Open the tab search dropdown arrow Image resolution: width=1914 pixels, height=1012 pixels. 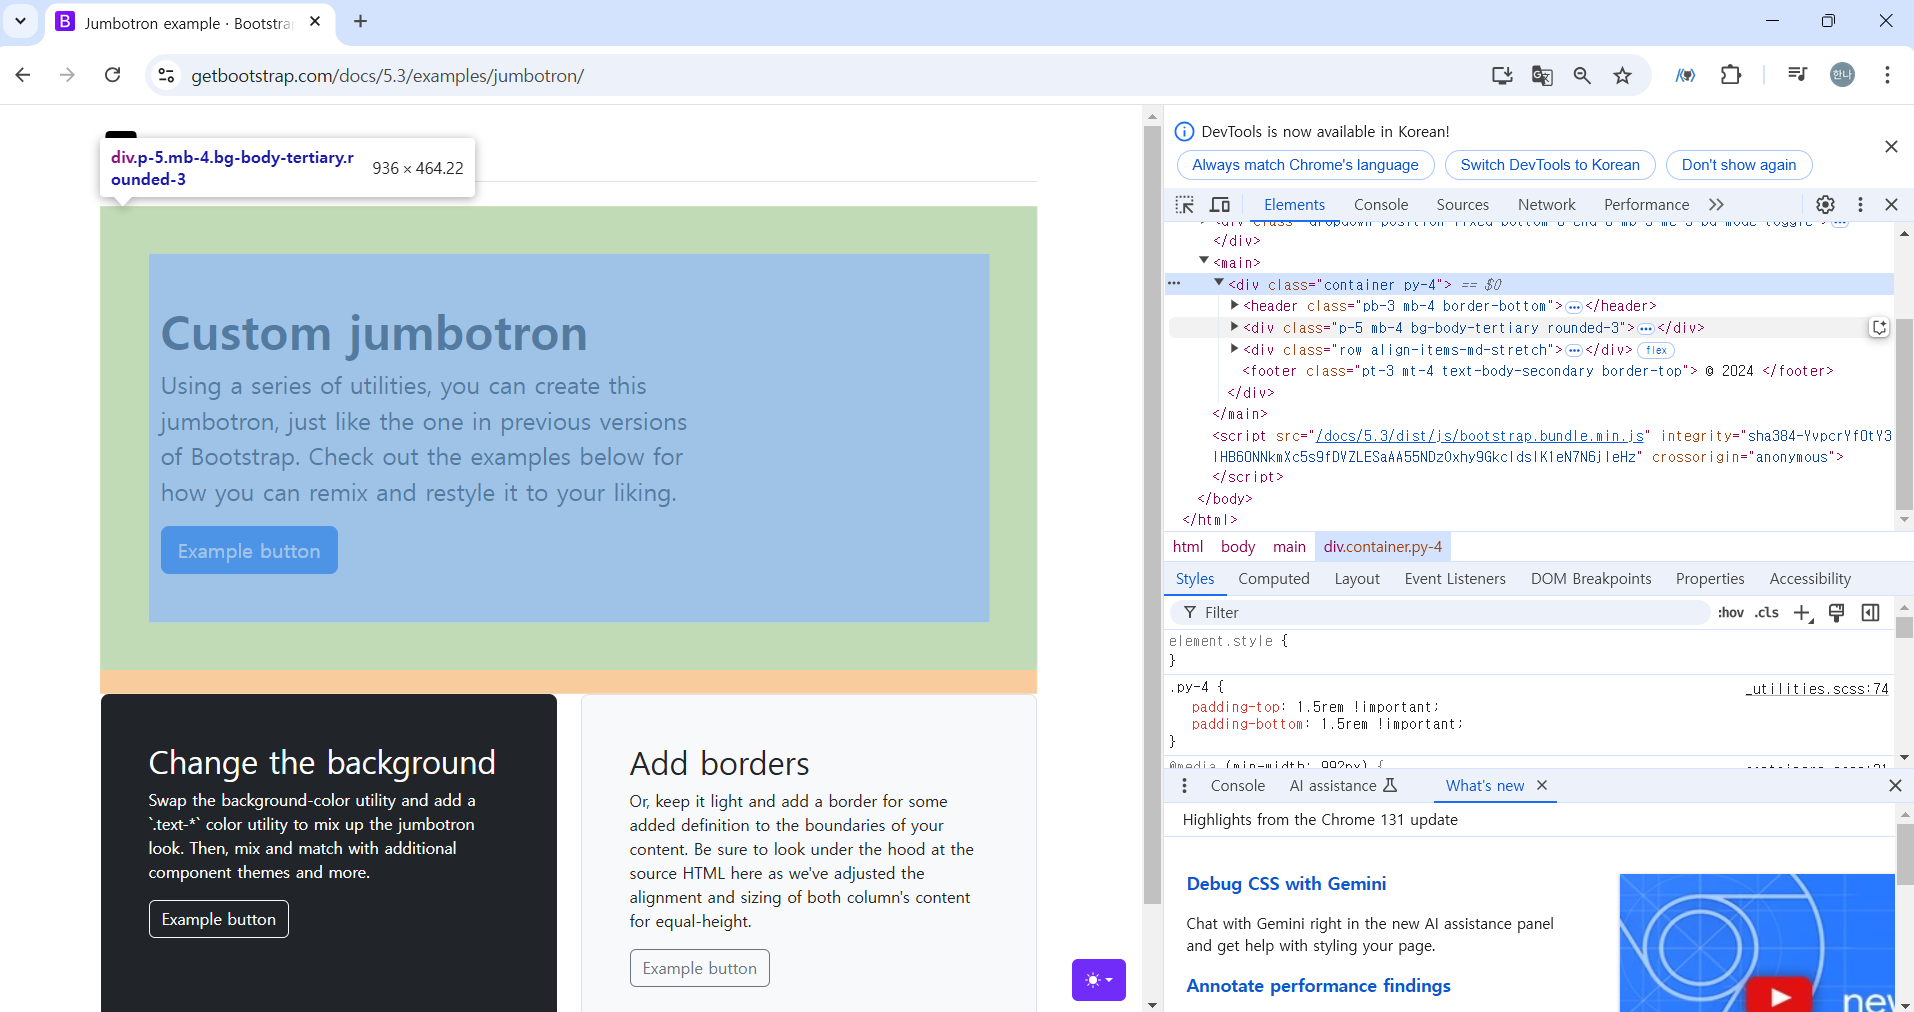(20, 21)
